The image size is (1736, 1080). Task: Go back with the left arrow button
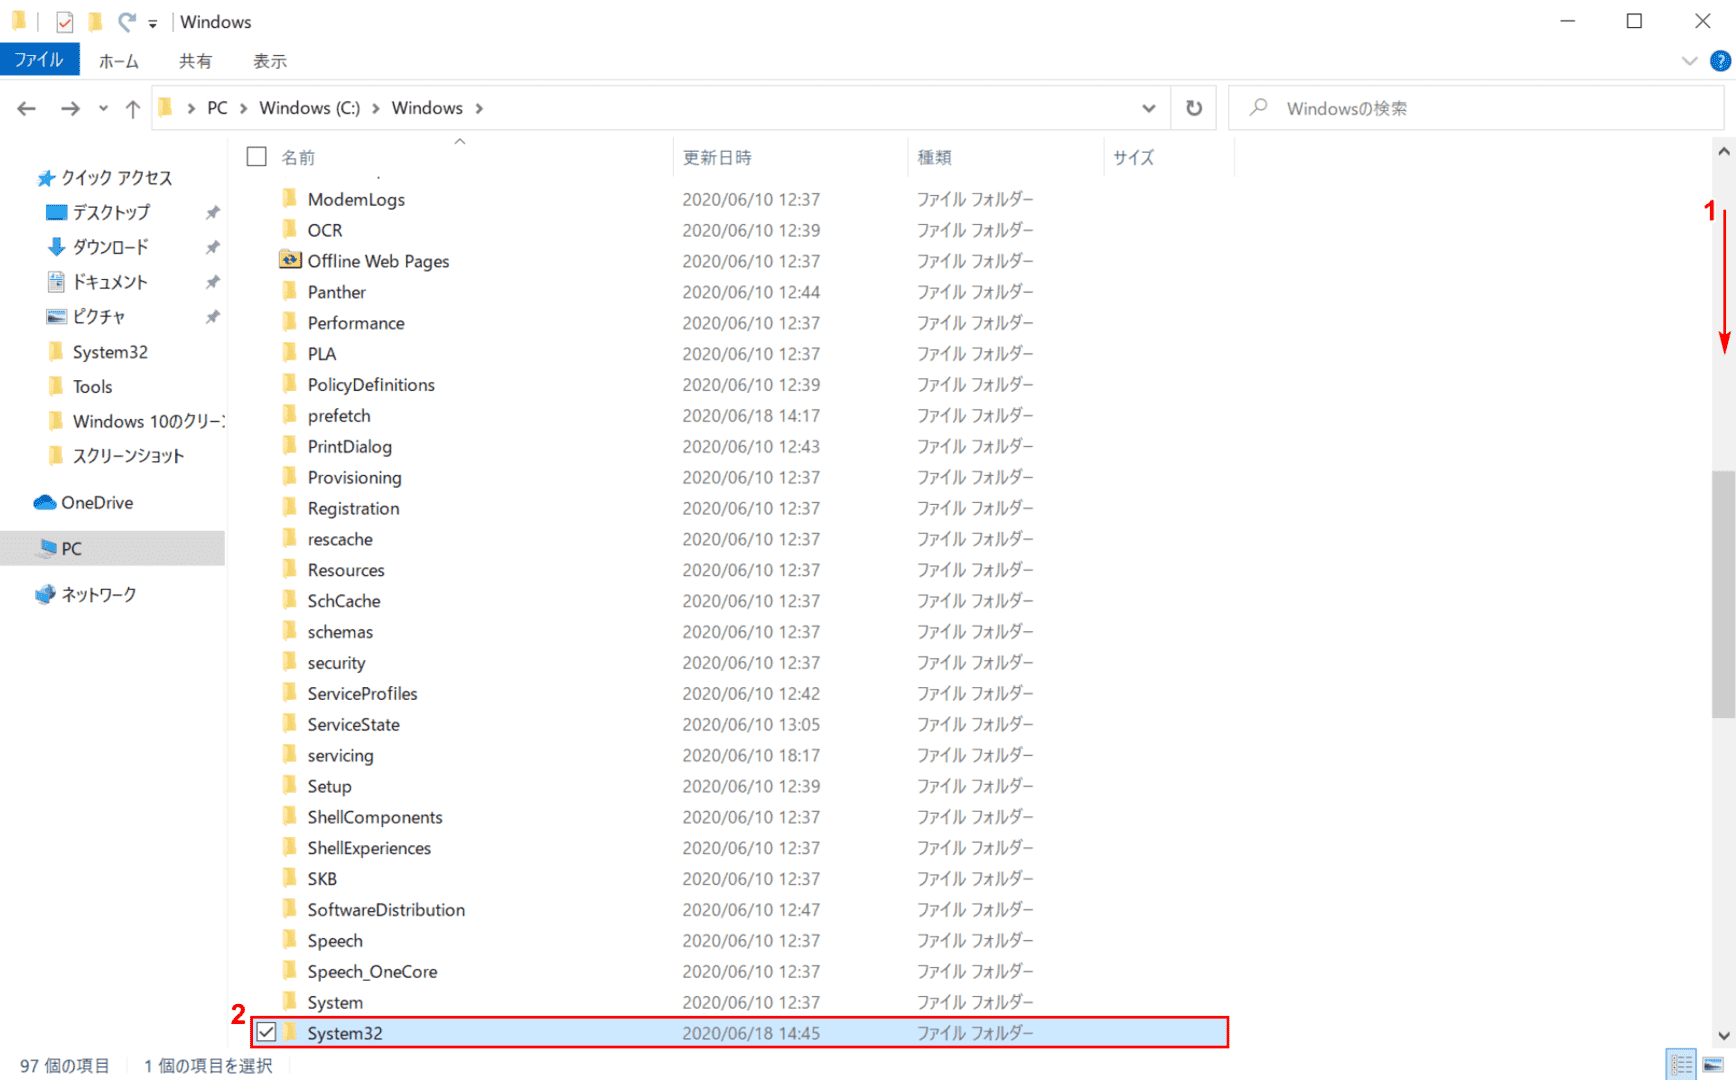(x=27, y=108)
